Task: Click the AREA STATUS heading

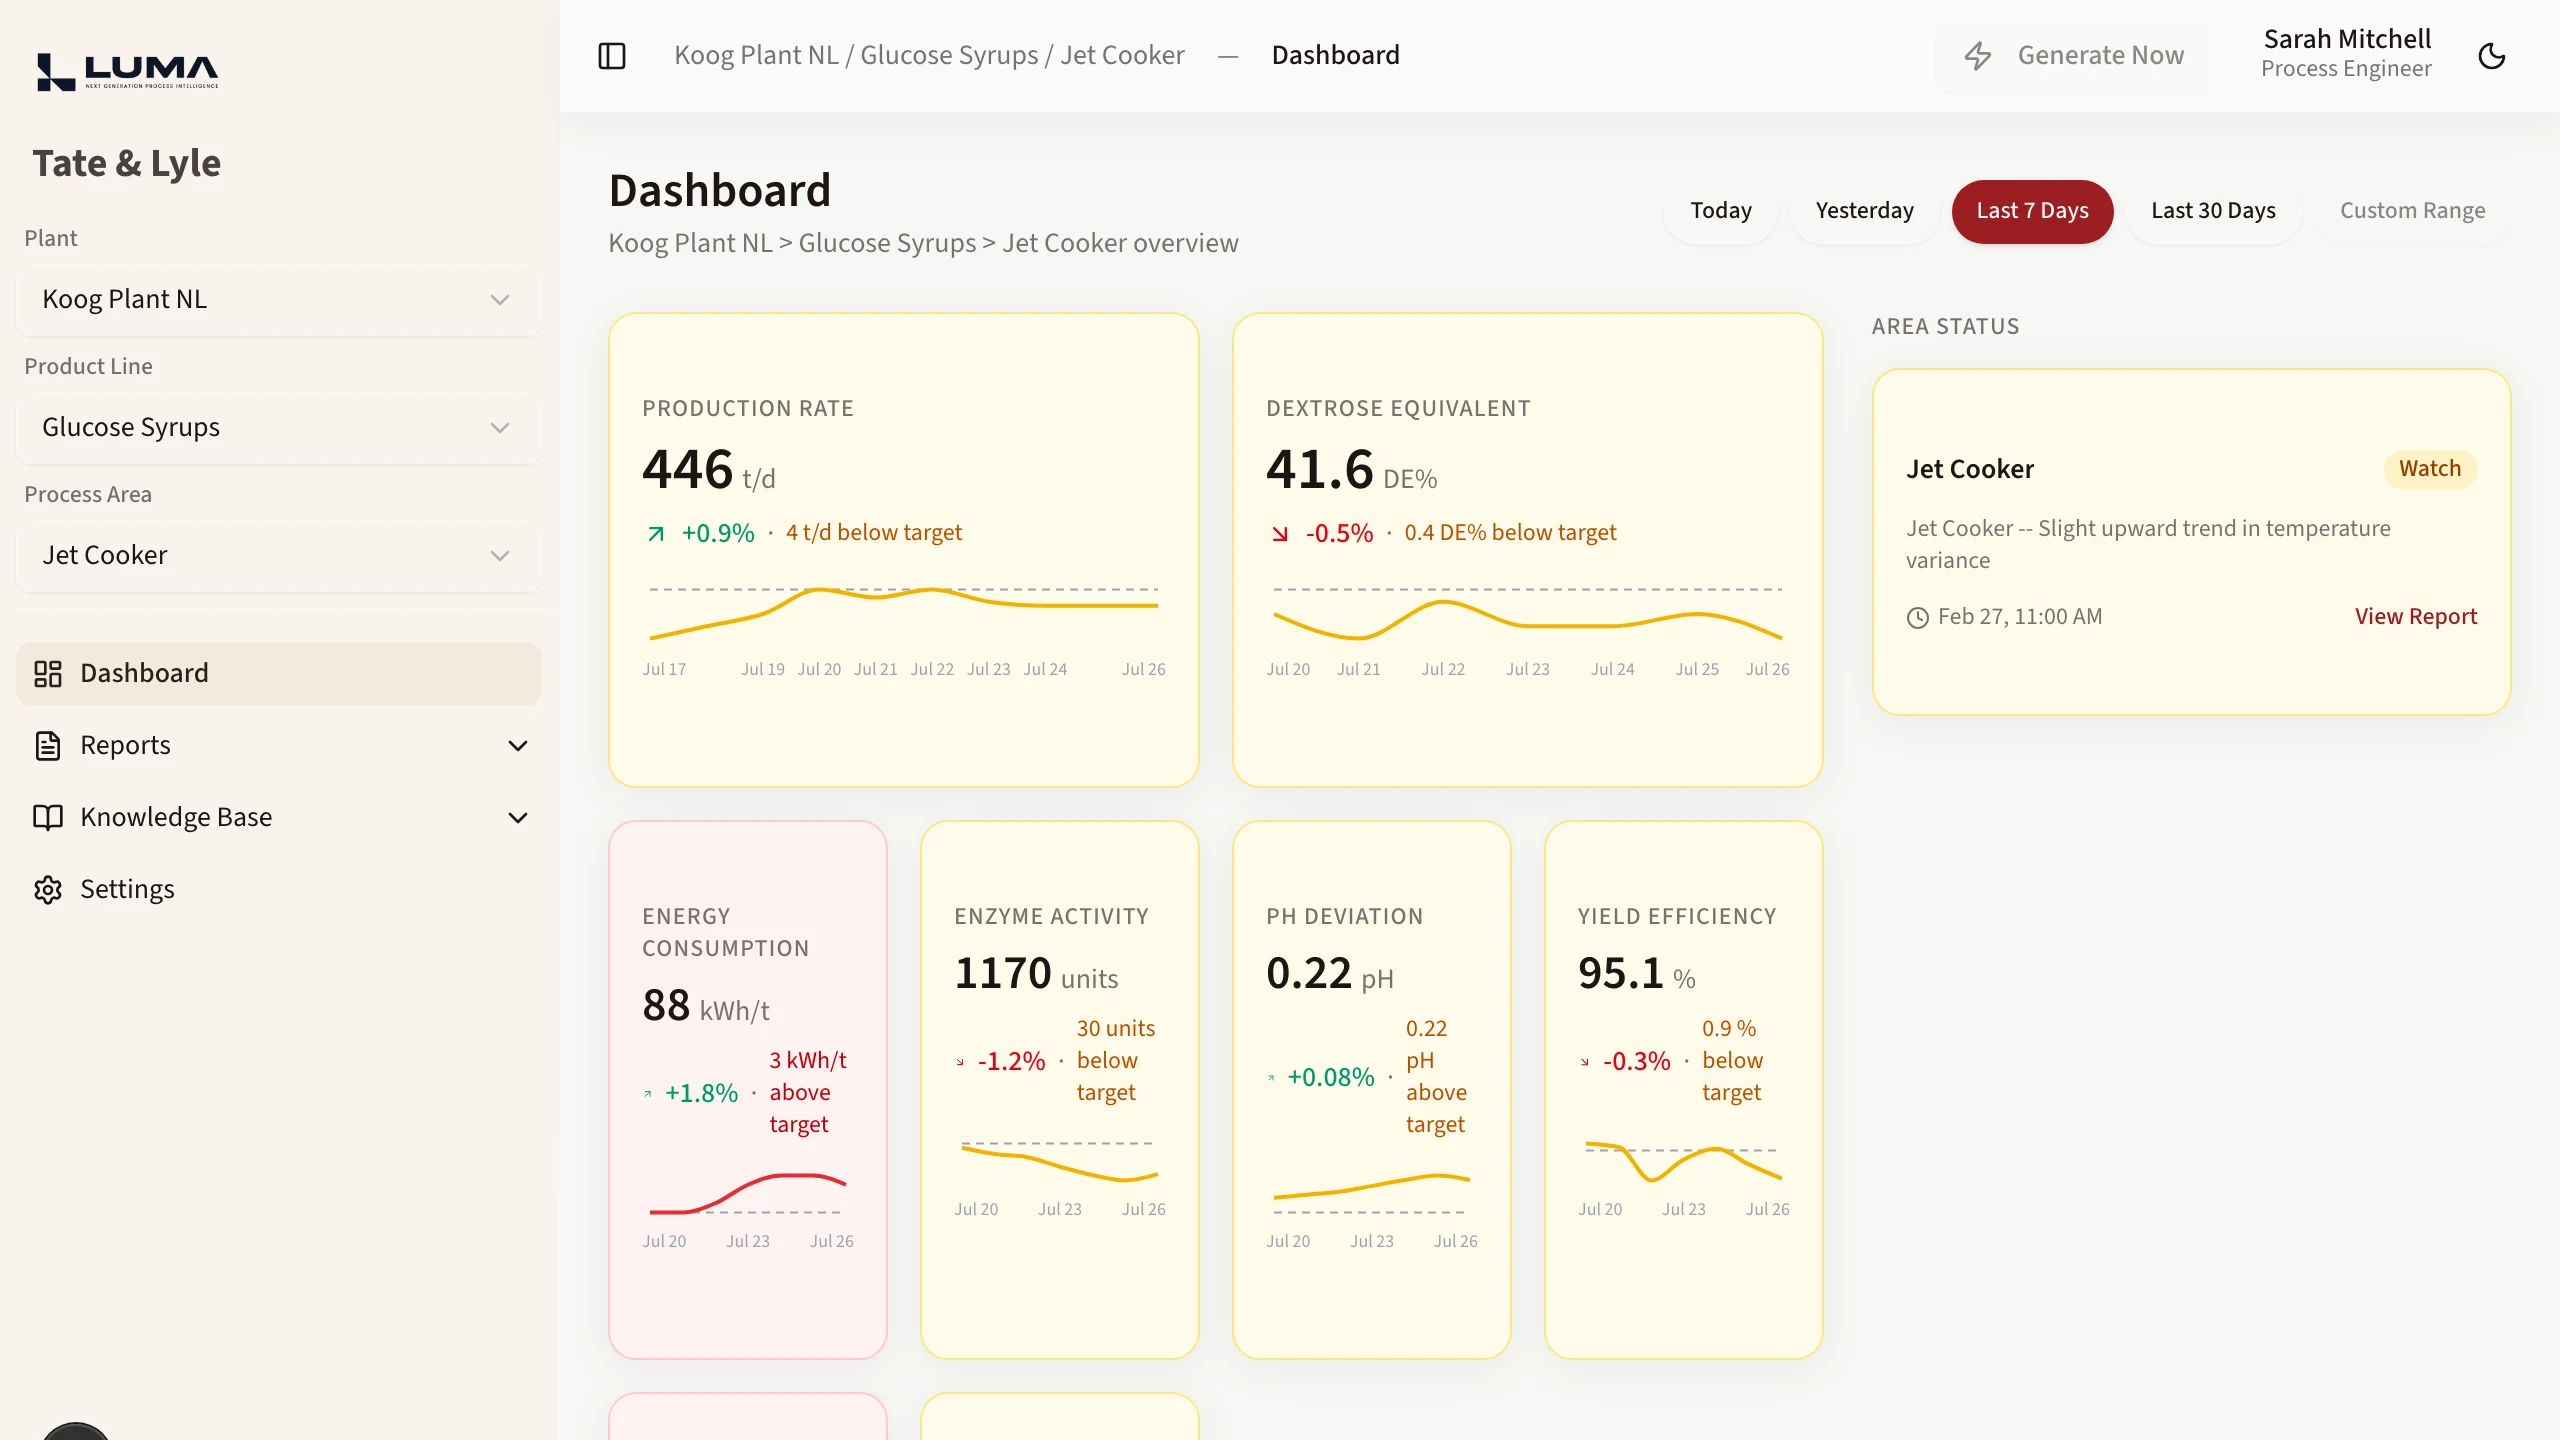Action: [x=1945, y=327]
